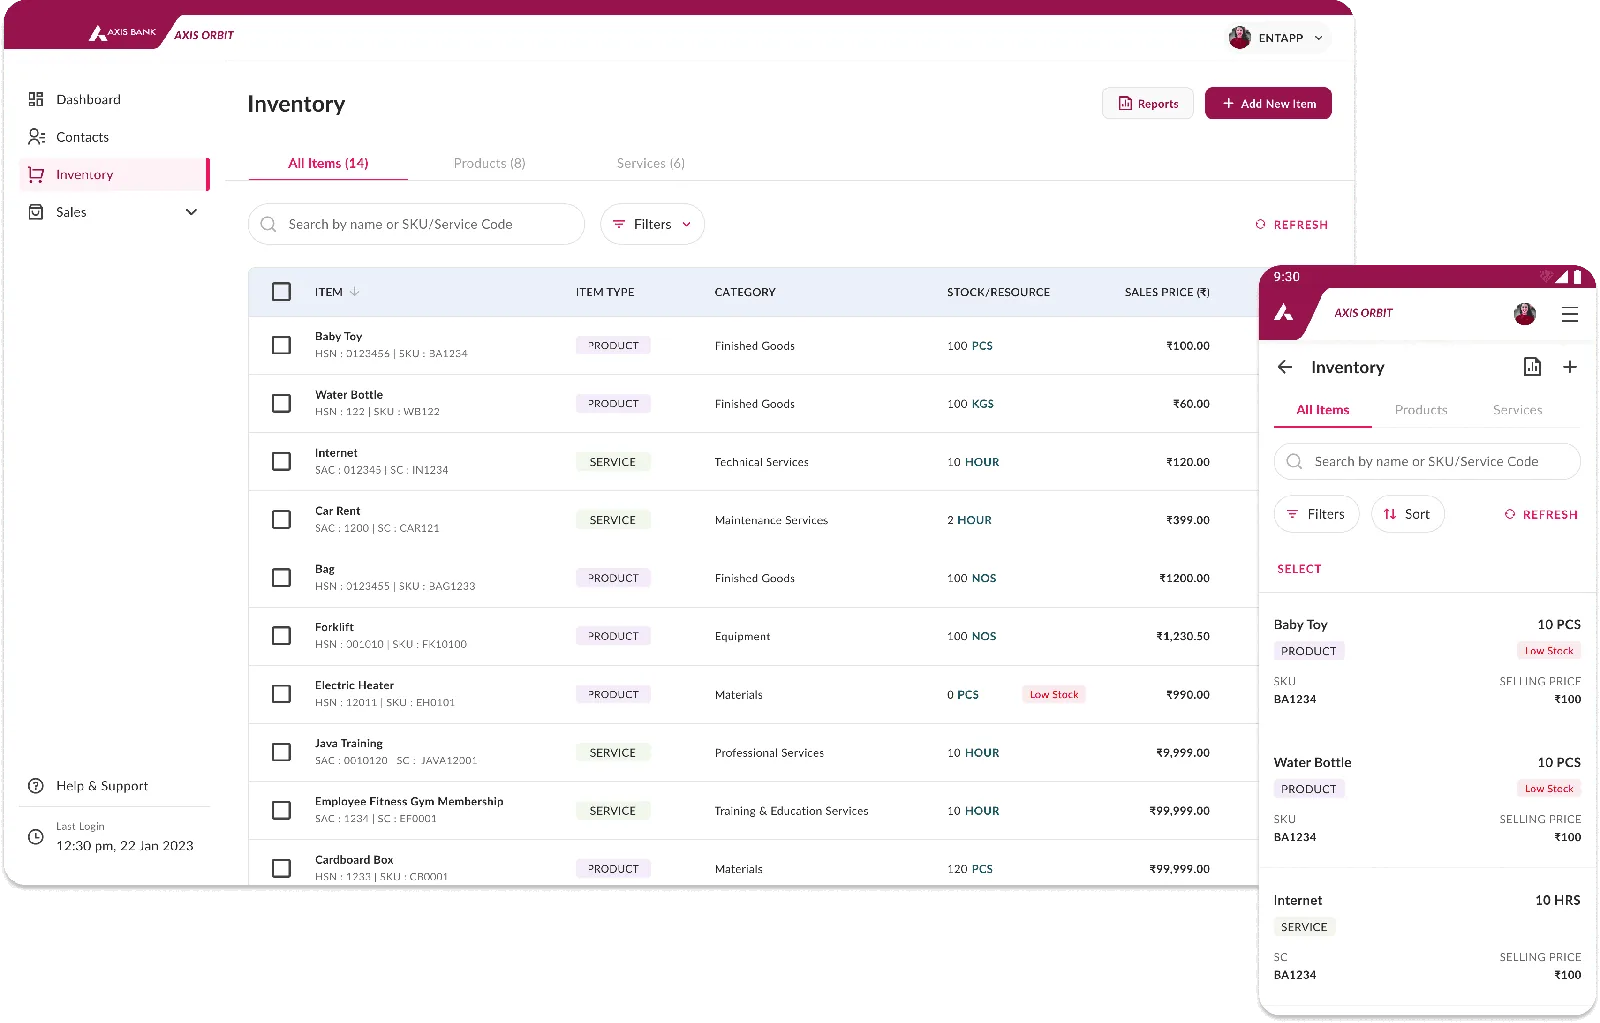The height and width of the screenshot is (1023, 1600).
Task: Click the mobile SELECT link
Action: click(1299, 569)
